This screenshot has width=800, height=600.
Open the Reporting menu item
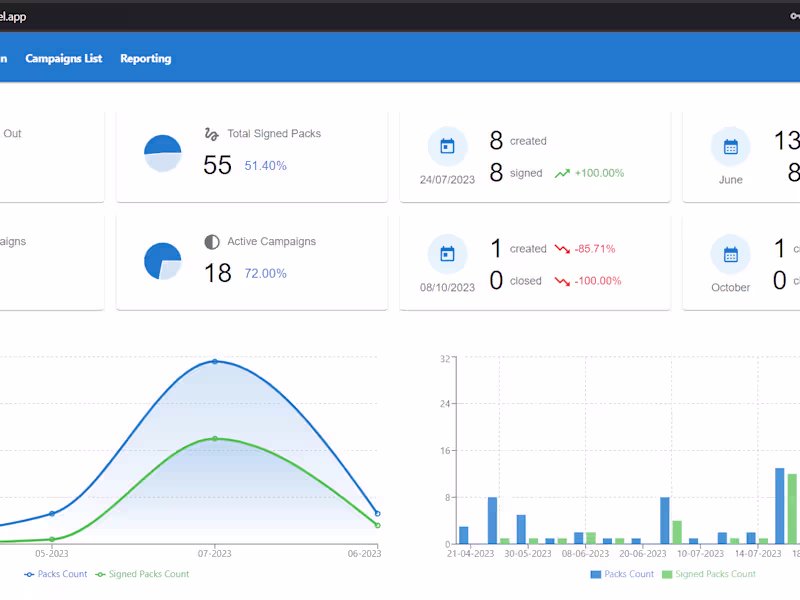(x=146, y=59)
